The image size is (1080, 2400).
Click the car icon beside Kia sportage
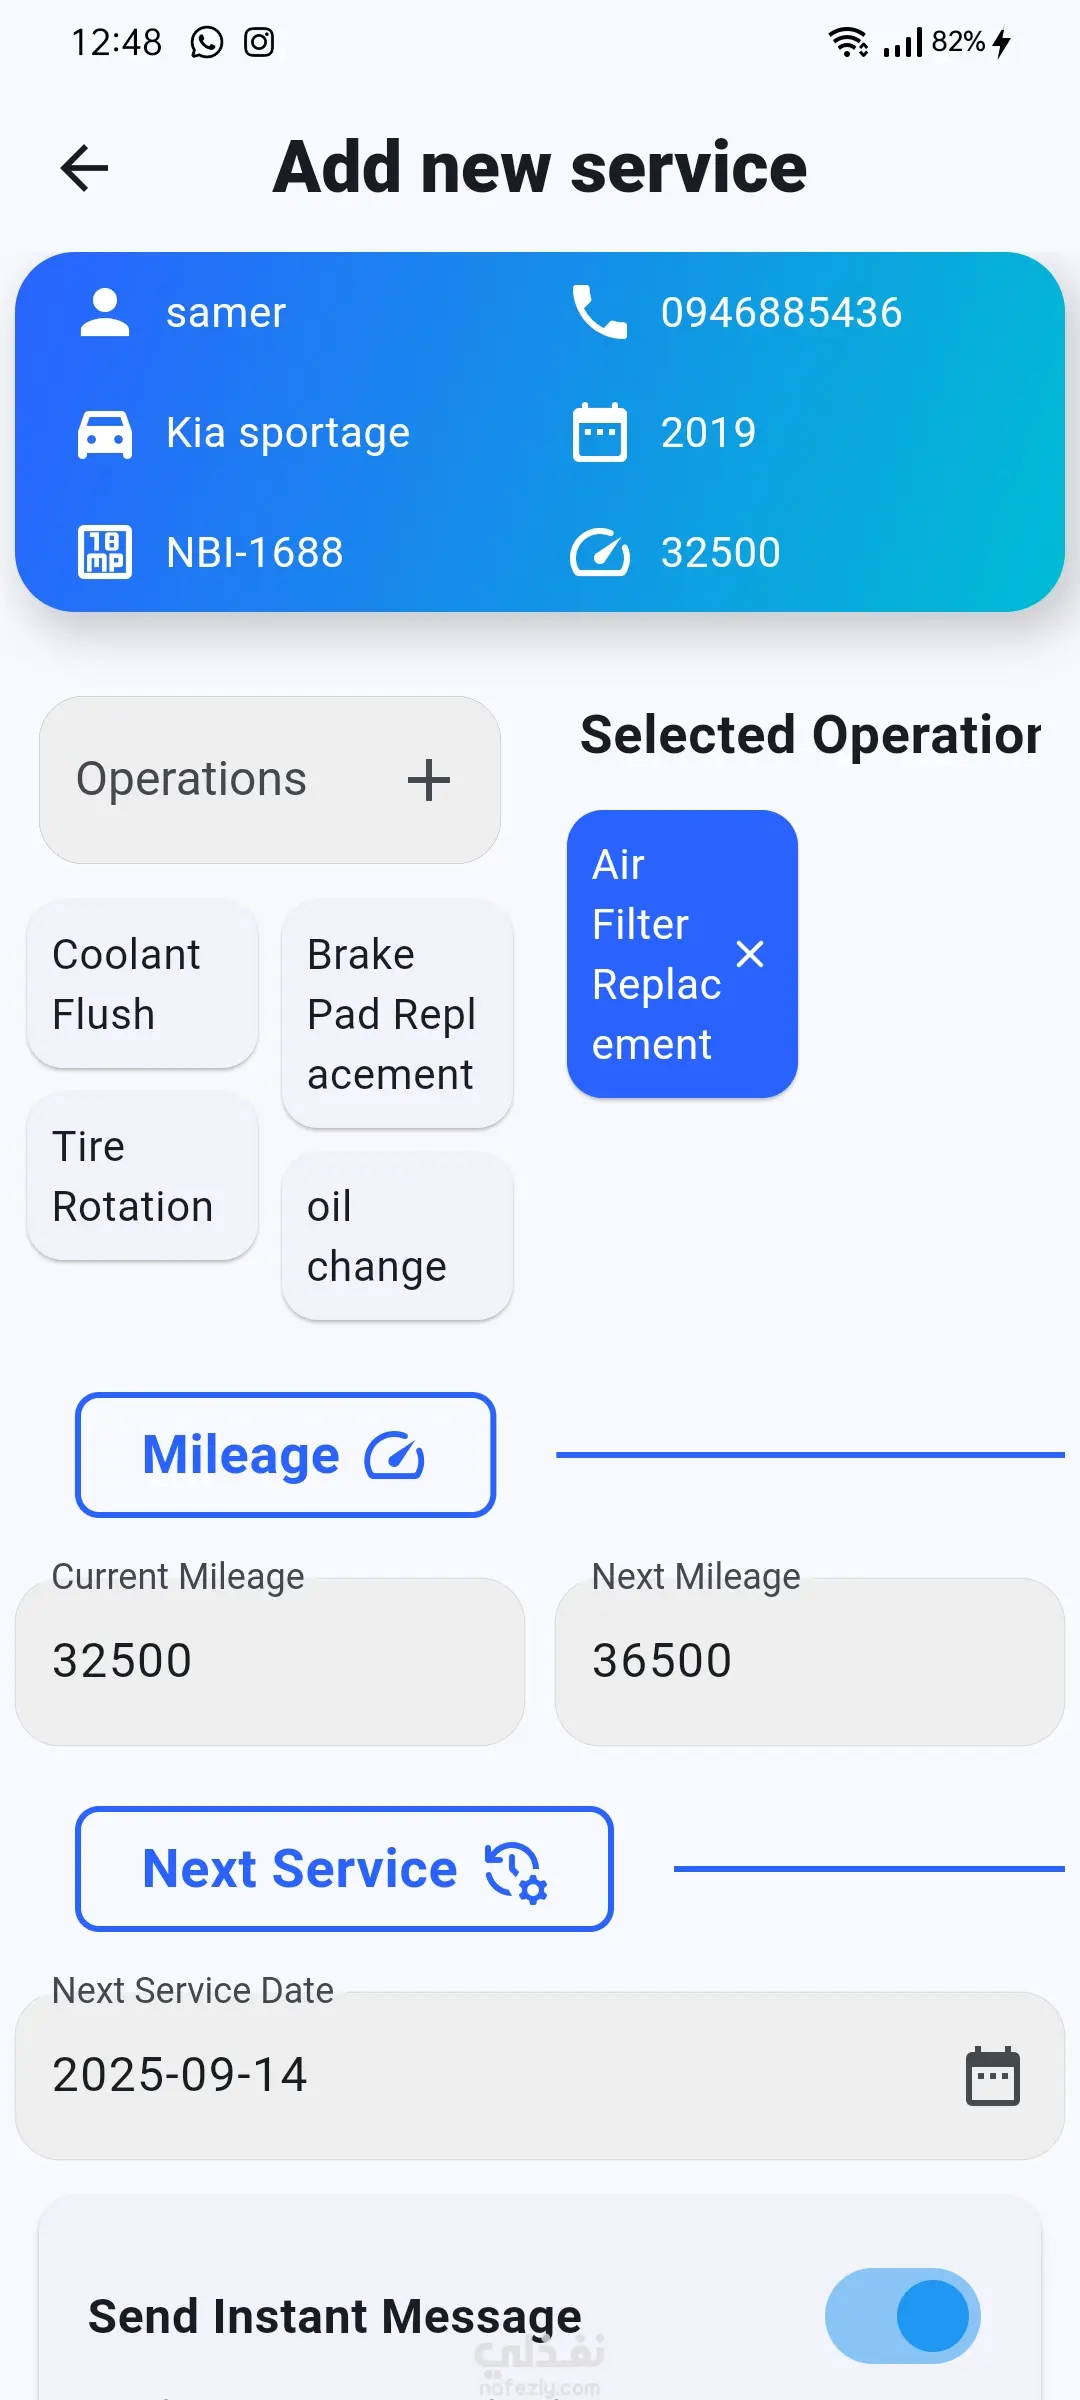pos(105,433)
